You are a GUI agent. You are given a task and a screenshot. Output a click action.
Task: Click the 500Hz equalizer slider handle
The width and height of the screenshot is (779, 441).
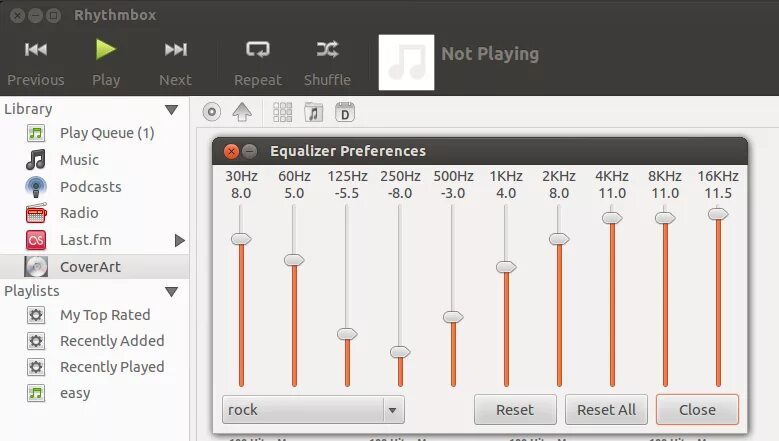click(453, 317)
